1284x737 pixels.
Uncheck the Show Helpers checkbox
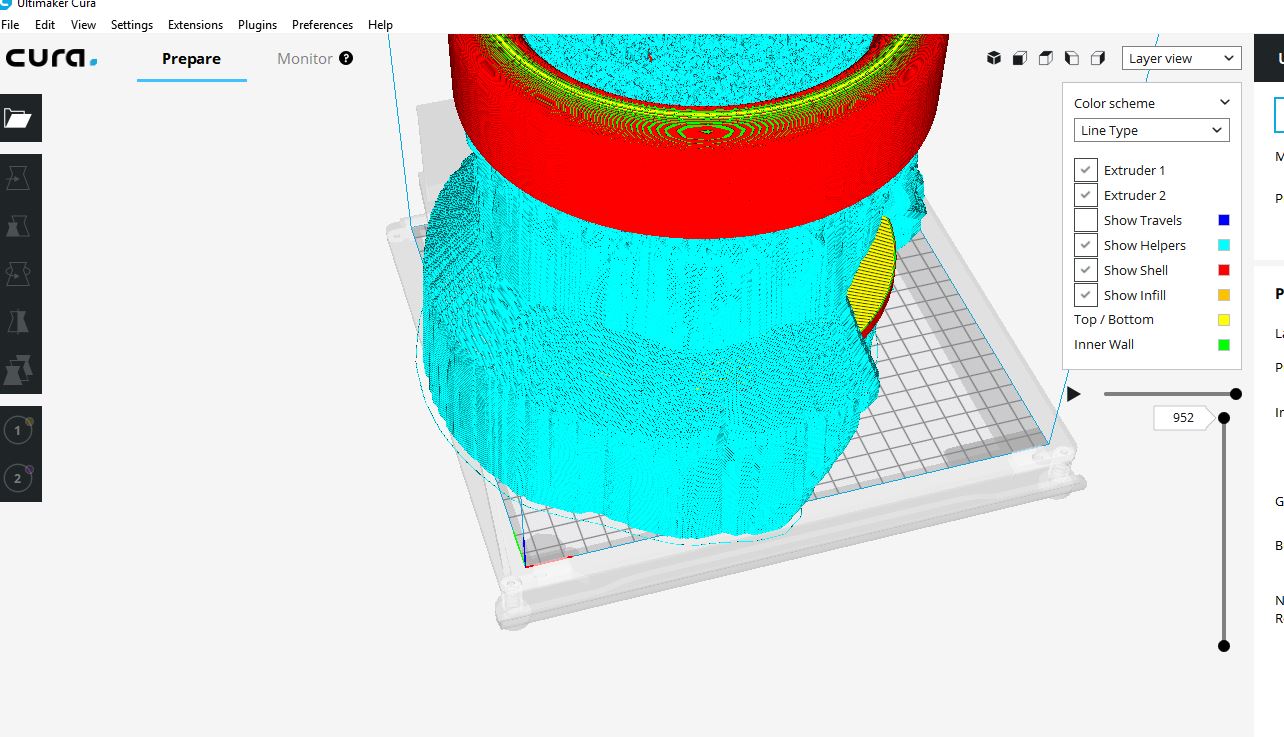coord(1086,245)
